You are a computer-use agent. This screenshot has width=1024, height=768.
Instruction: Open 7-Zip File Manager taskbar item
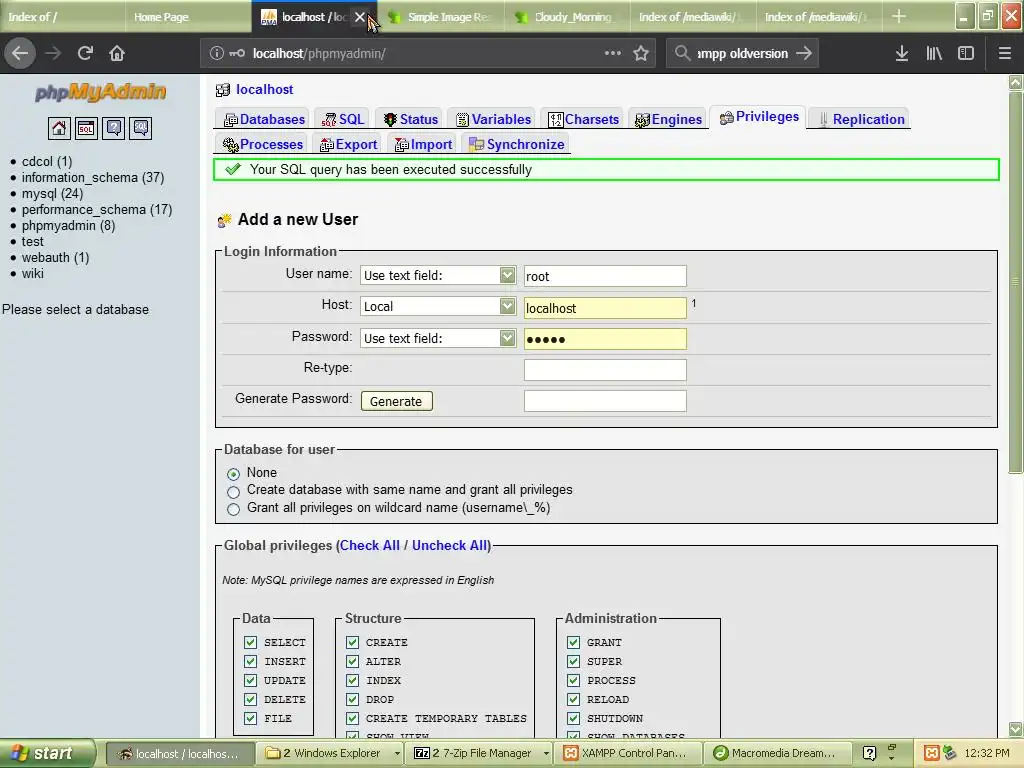pos(481,753)
